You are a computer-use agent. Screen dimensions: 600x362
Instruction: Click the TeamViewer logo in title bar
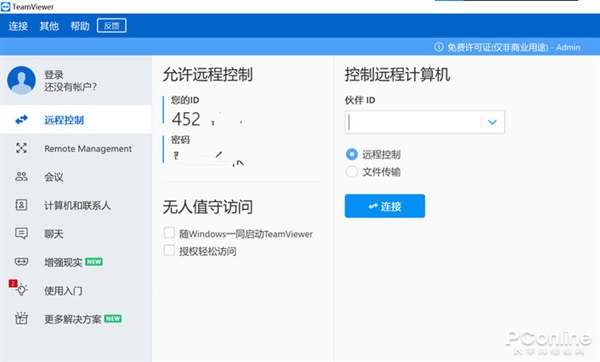tap(5, 7)
